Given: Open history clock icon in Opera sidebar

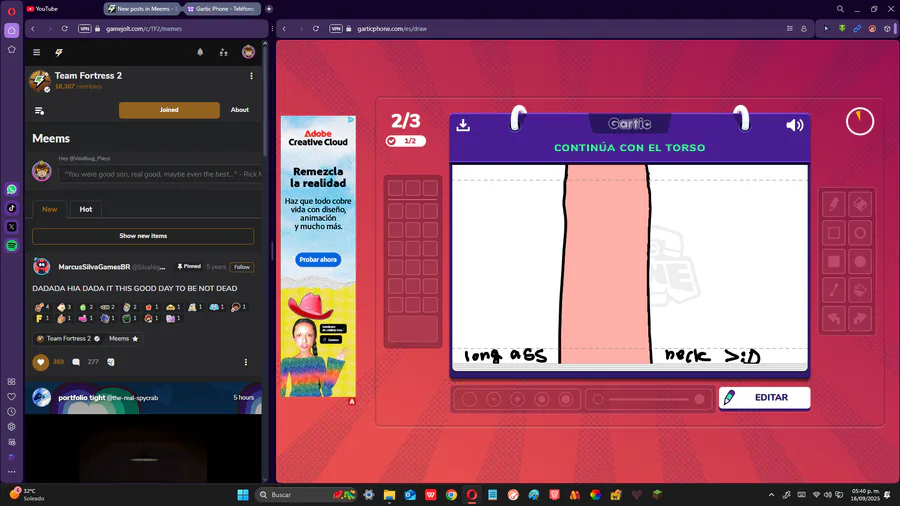Looking at the screenshot, I should [x=11, y=411].
